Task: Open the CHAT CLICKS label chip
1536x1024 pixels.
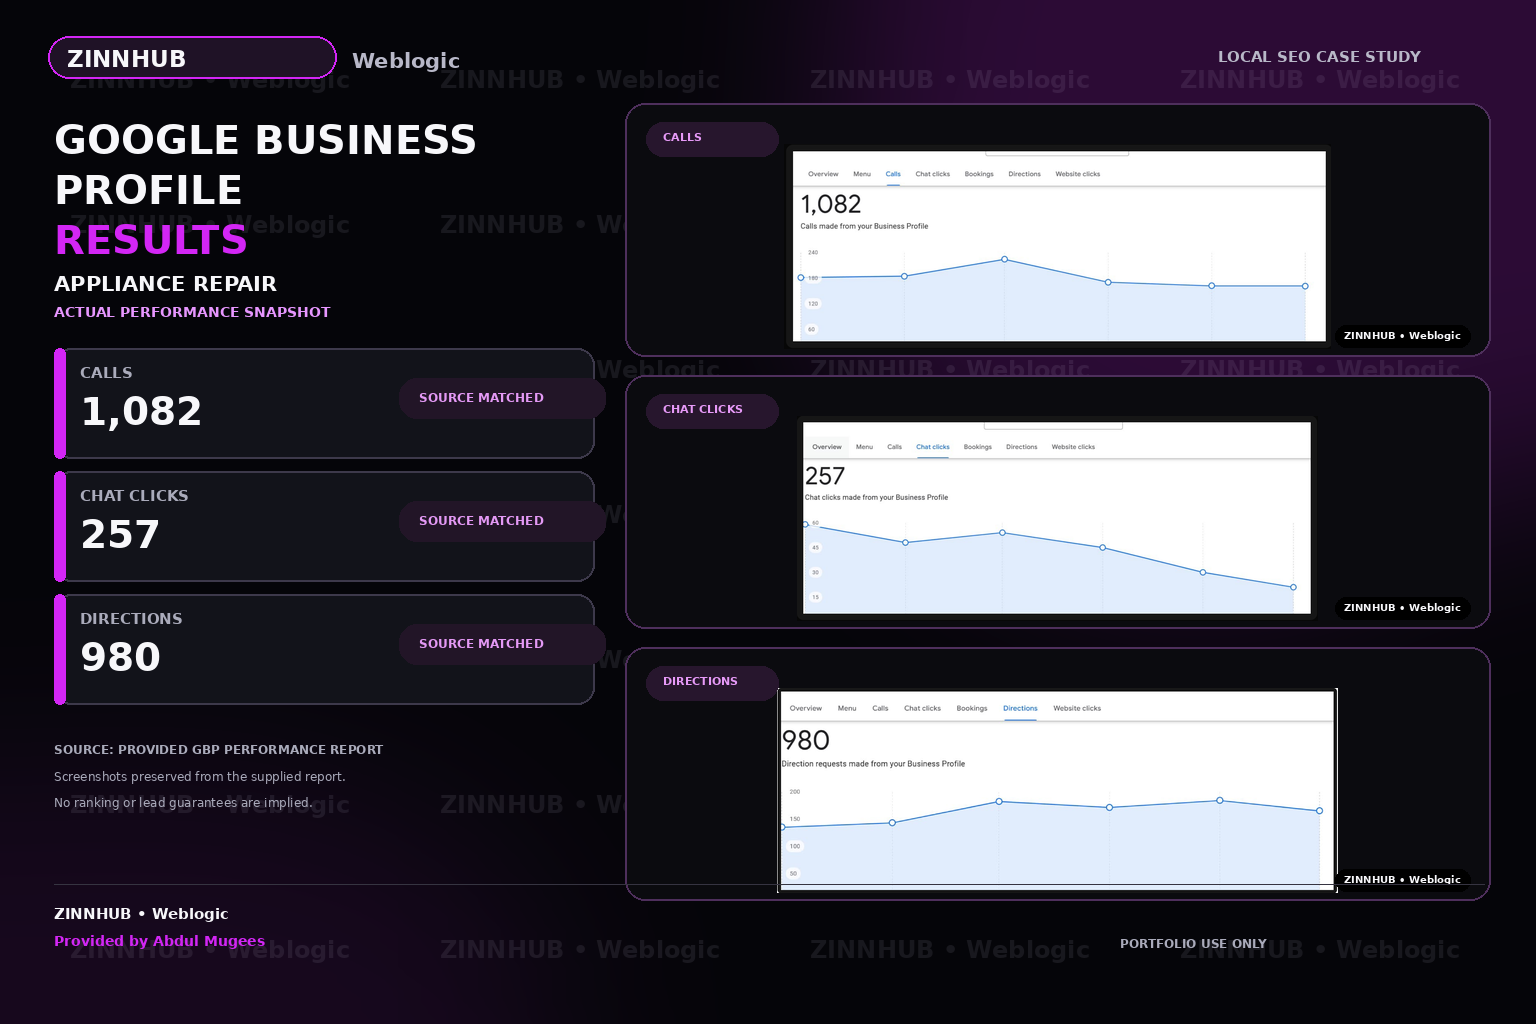Action: pos(712,410)
